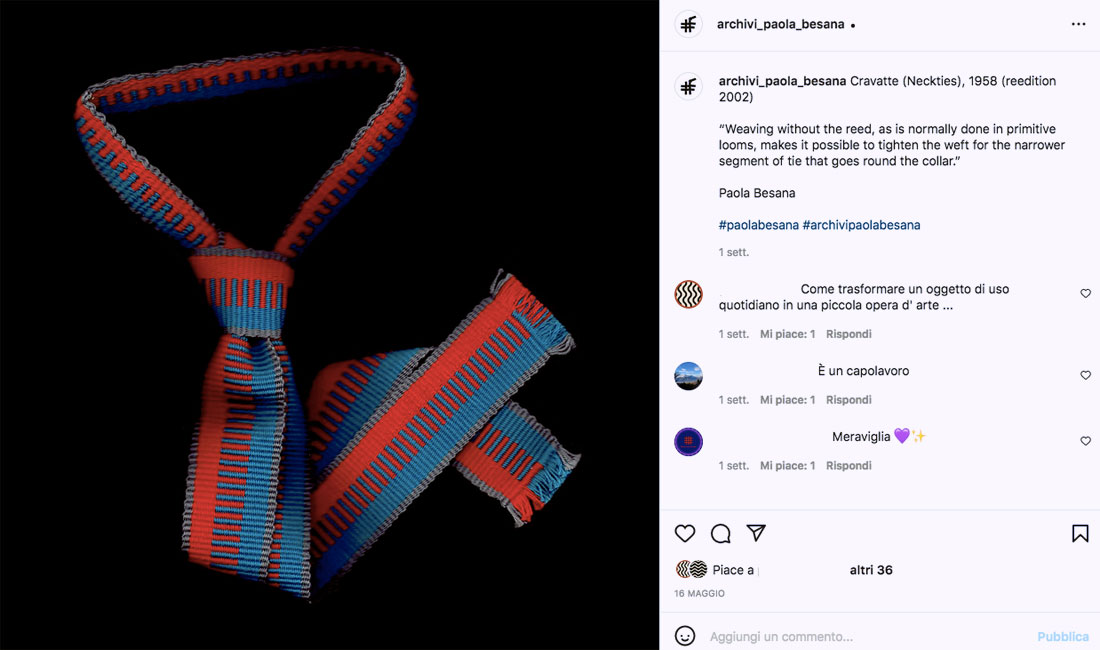Open the #paolabesana hashtag
The image size is (1100, 650).
pos(758,225)
